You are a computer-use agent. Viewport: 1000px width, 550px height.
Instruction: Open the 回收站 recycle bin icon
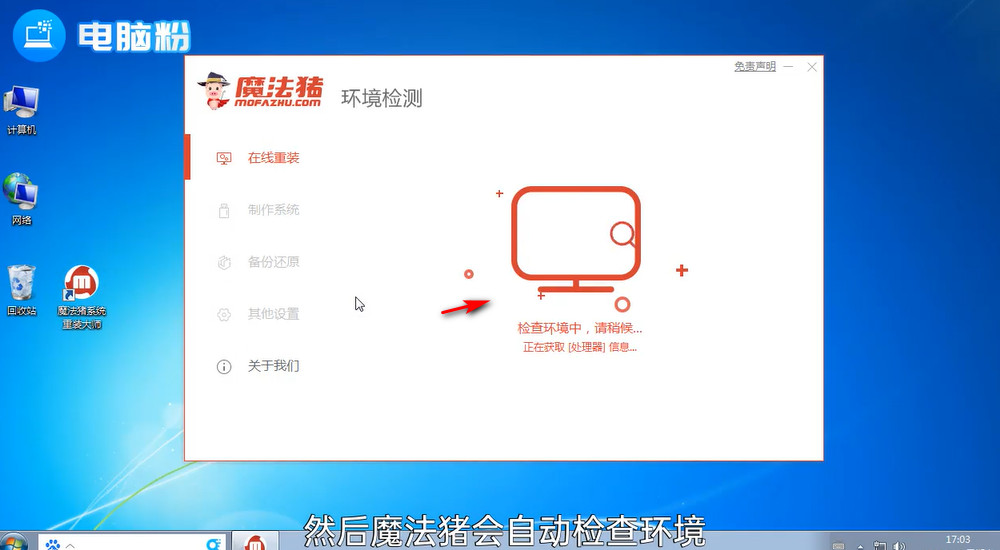click(x=21, y=291)
